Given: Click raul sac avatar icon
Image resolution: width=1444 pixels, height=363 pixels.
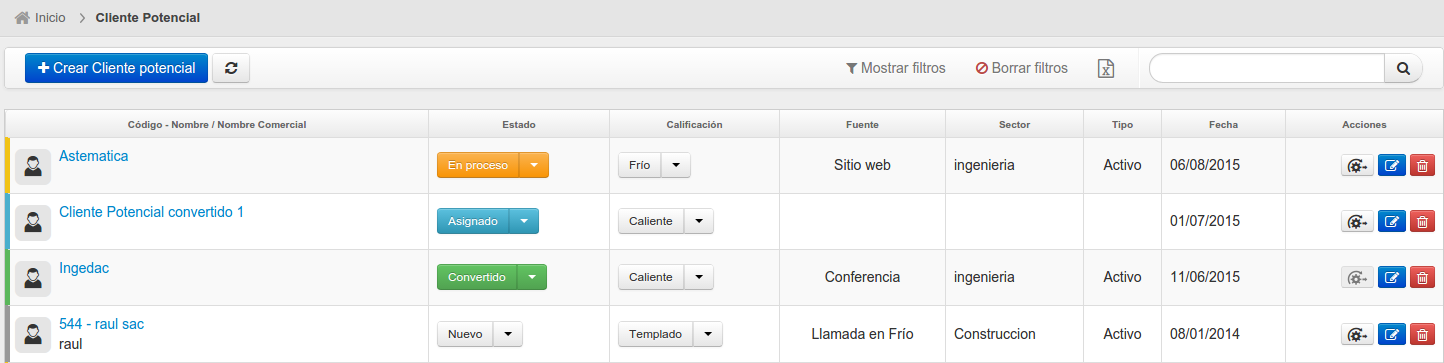Looking at the screenshot, I should [33, 335].
